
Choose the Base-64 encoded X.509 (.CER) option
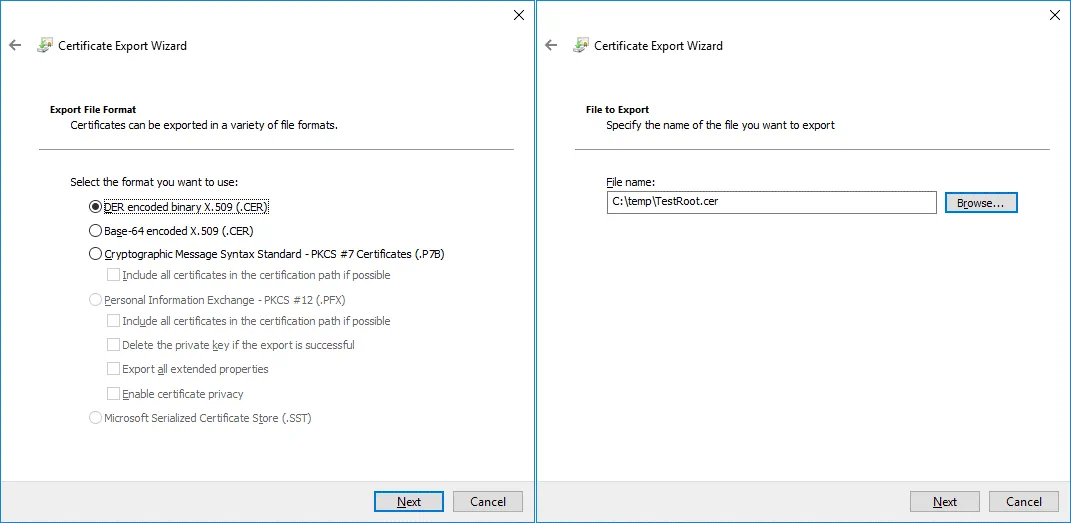click(x=96, y=231)
